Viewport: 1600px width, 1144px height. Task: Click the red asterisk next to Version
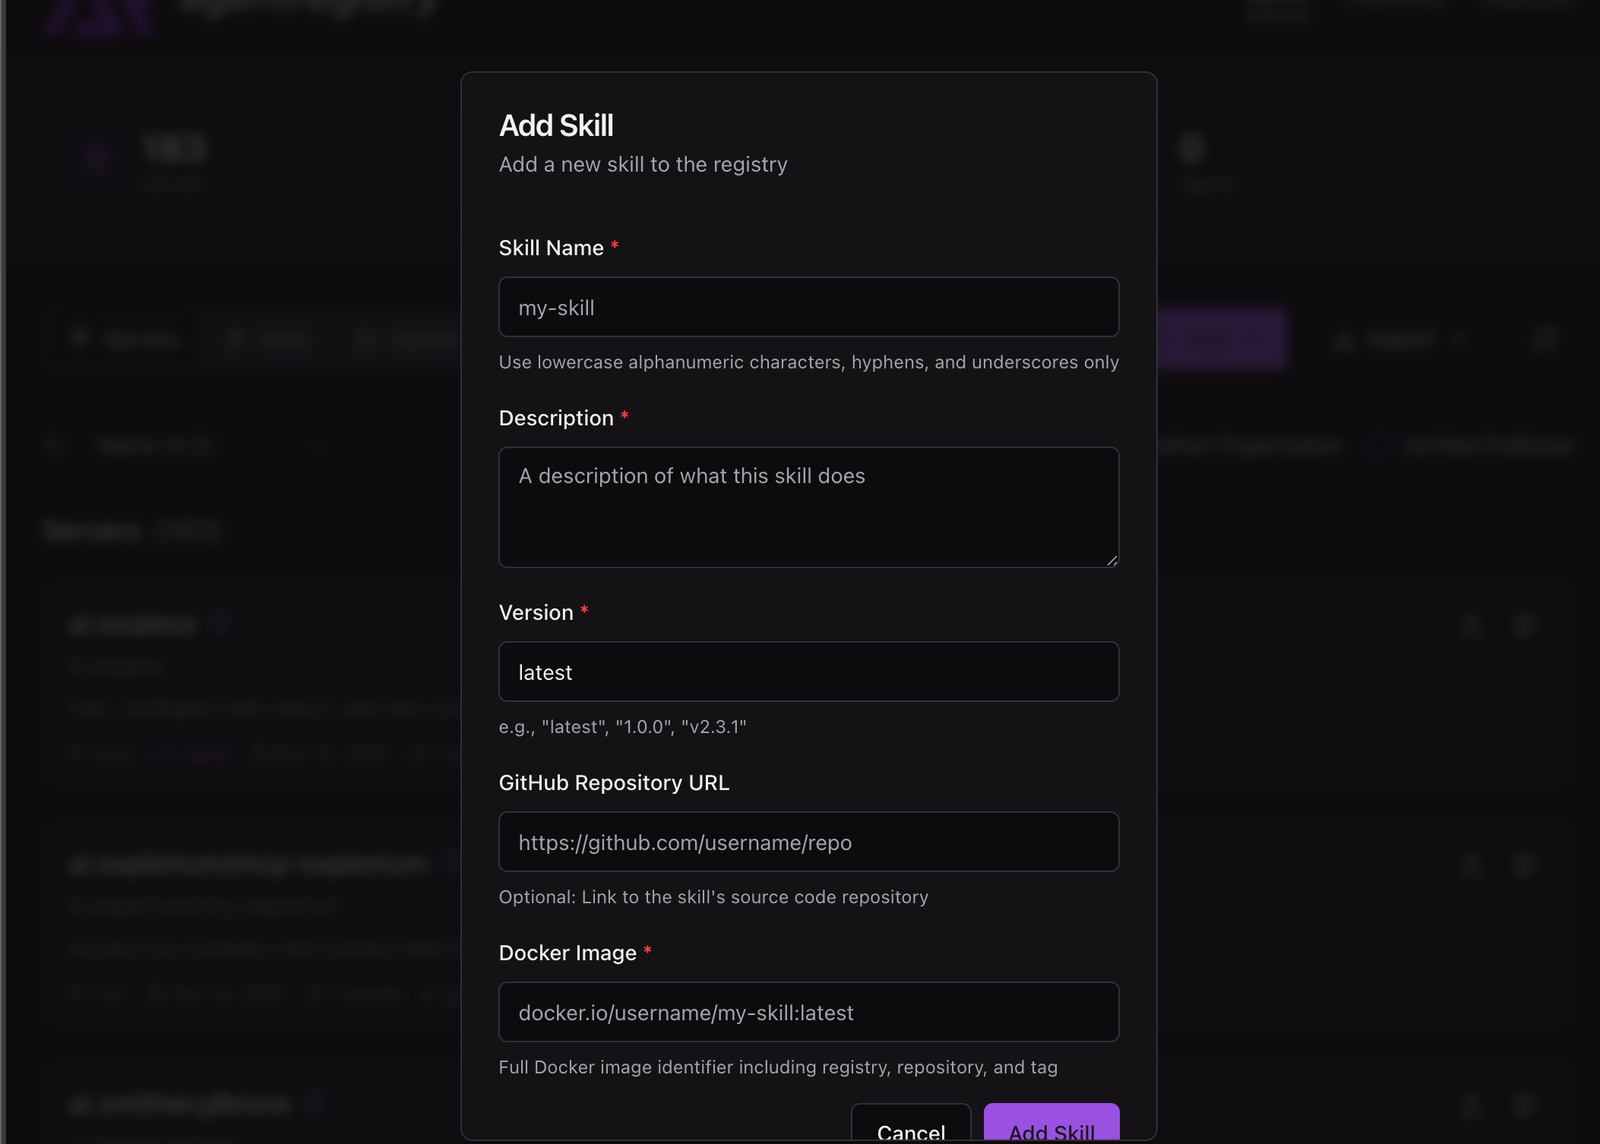click(584, 610)
